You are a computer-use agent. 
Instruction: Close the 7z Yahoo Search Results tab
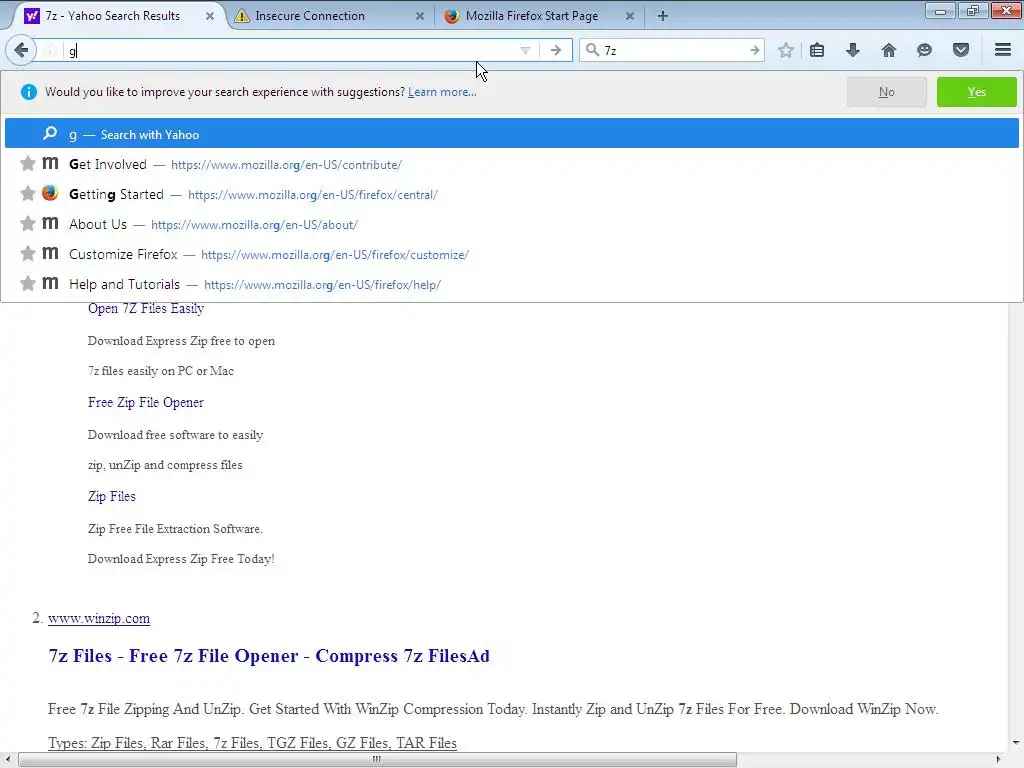[210, 16]
